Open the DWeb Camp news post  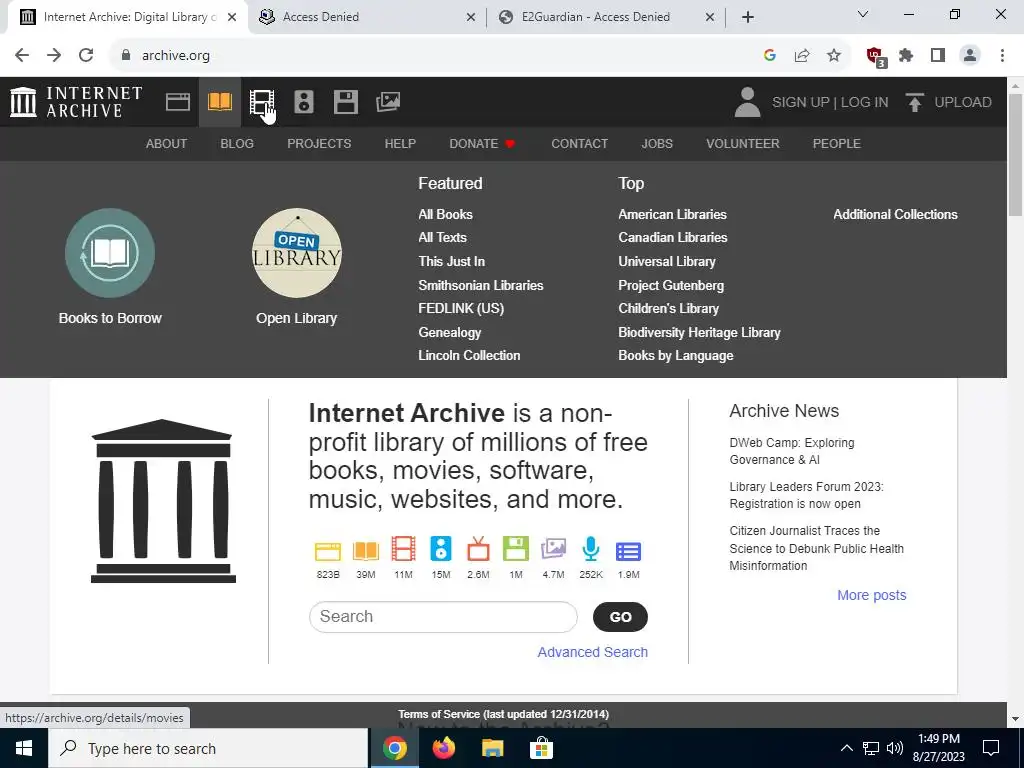pos(792,451)
